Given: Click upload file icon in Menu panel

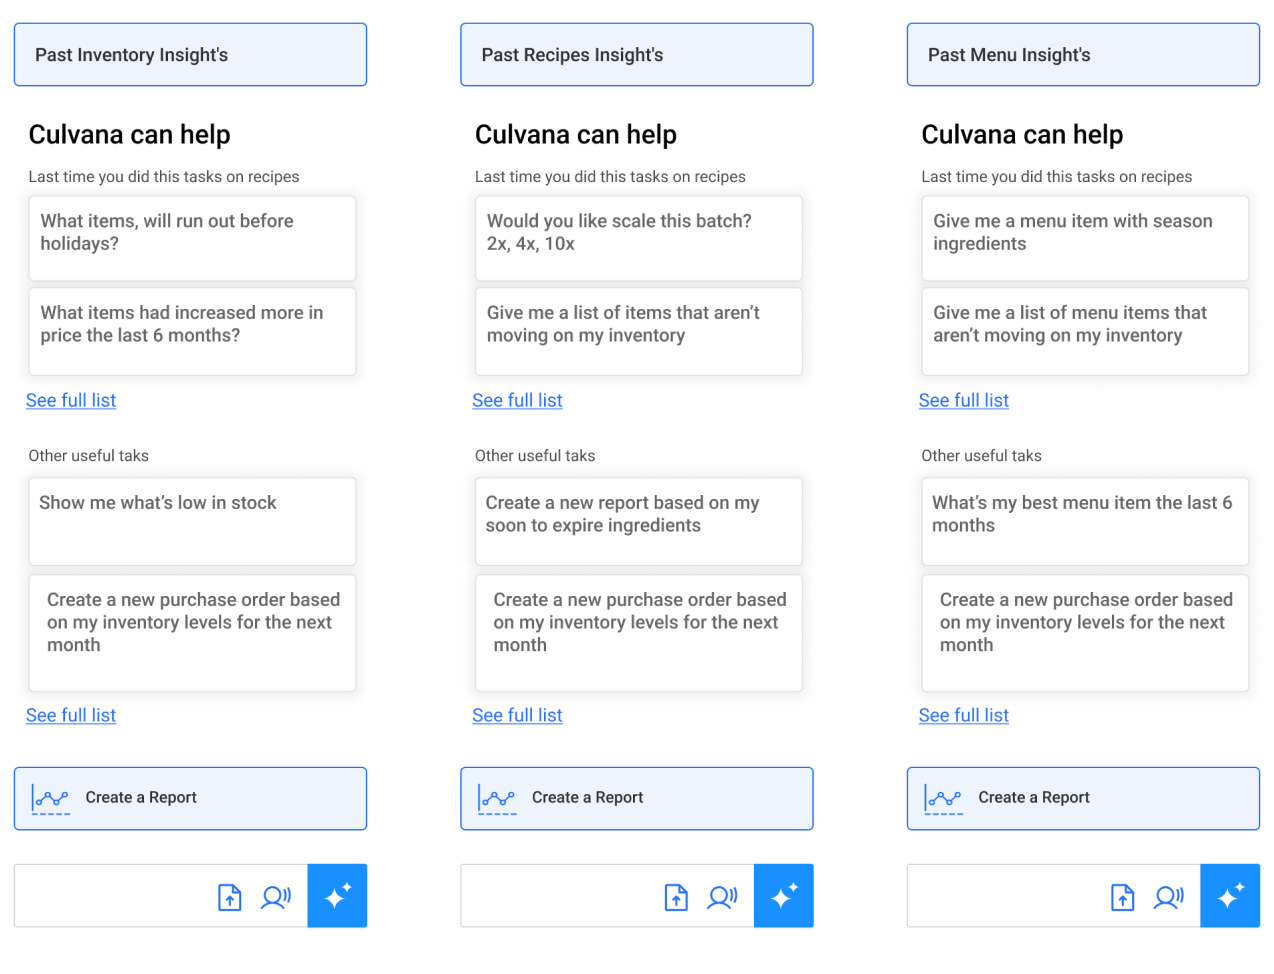Looking at the screenshot, I should [x=1123, y=897].
